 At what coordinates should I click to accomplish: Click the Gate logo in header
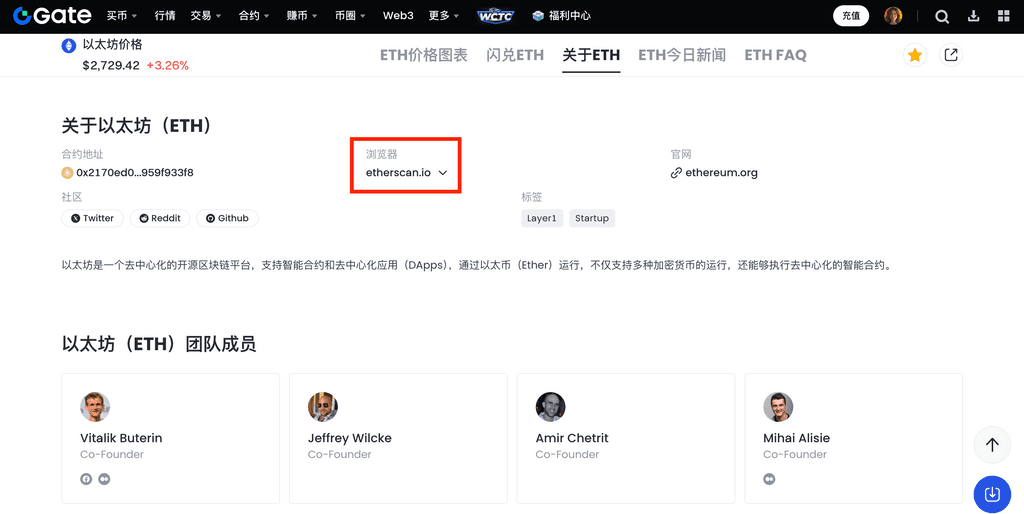coord(51,16)
